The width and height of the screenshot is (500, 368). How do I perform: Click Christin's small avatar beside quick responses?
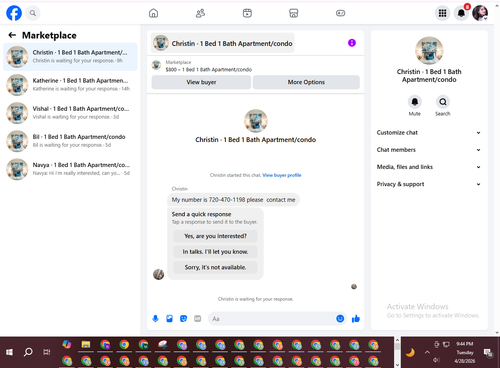pos(158,274)
